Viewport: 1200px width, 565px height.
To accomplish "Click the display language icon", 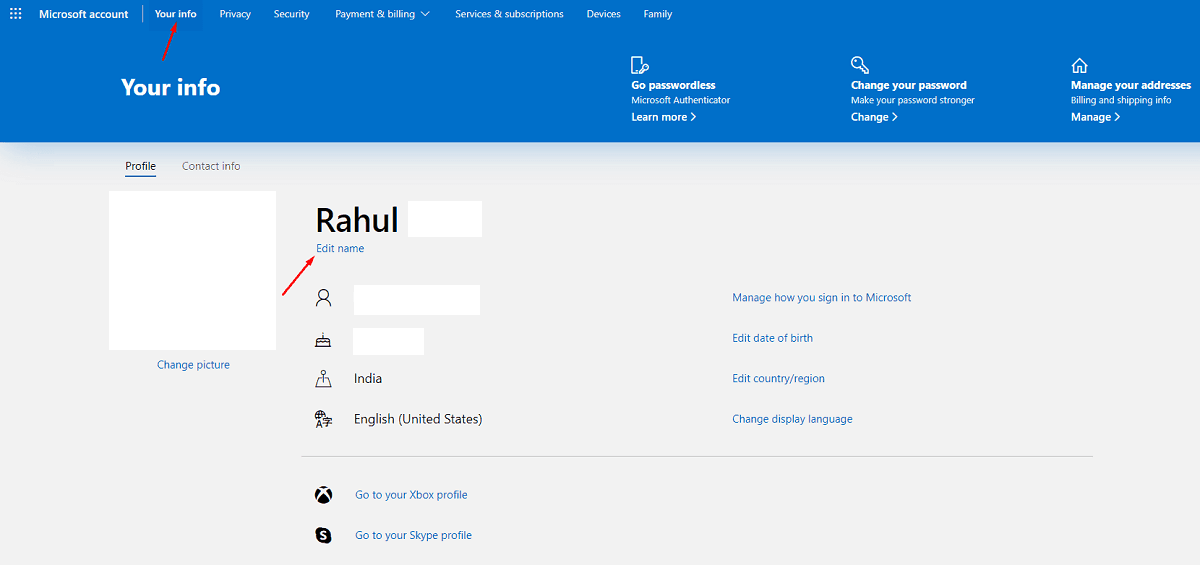I will [x=323, y=419].
